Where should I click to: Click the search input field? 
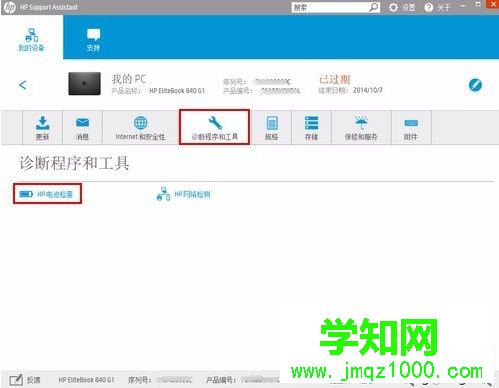coord(330,7)
